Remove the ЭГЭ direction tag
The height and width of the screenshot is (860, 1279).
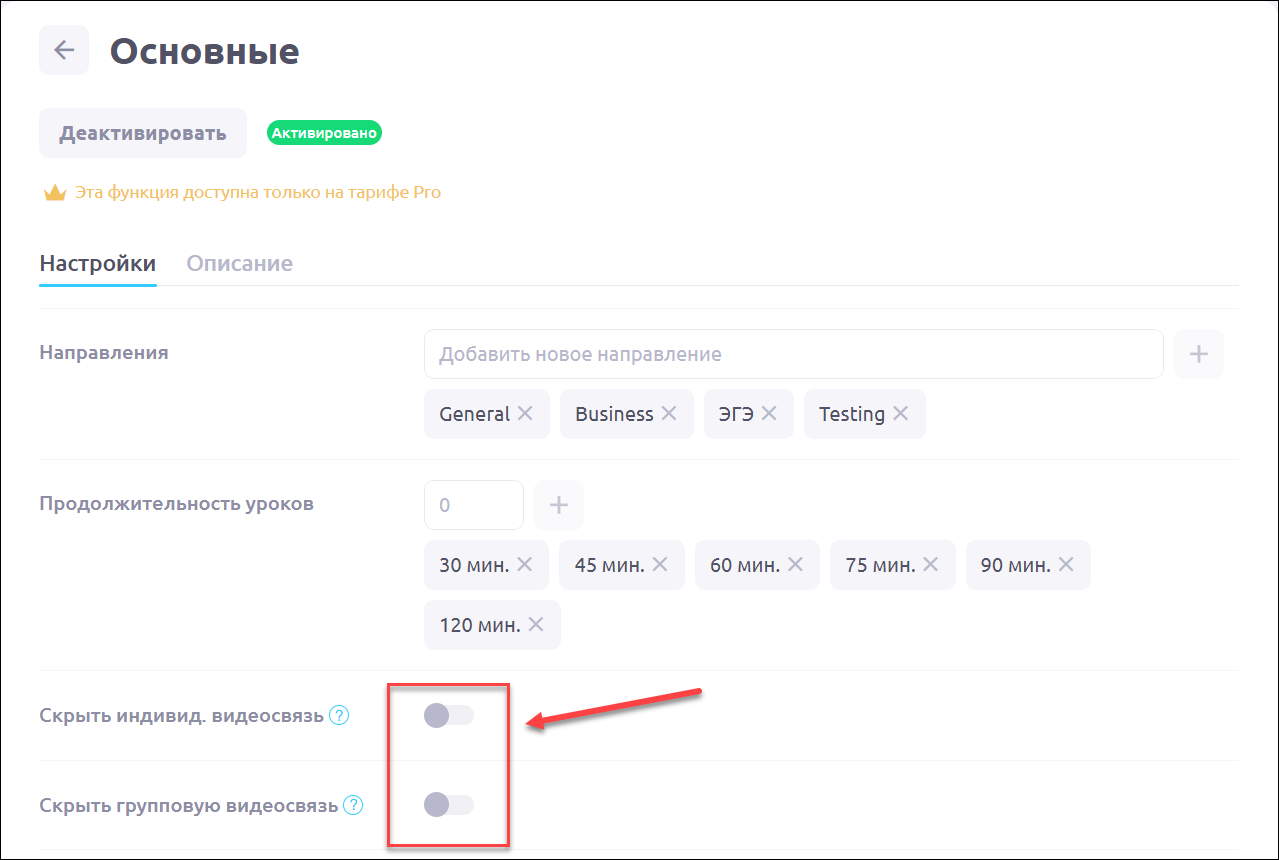click(x=769, y=414)
